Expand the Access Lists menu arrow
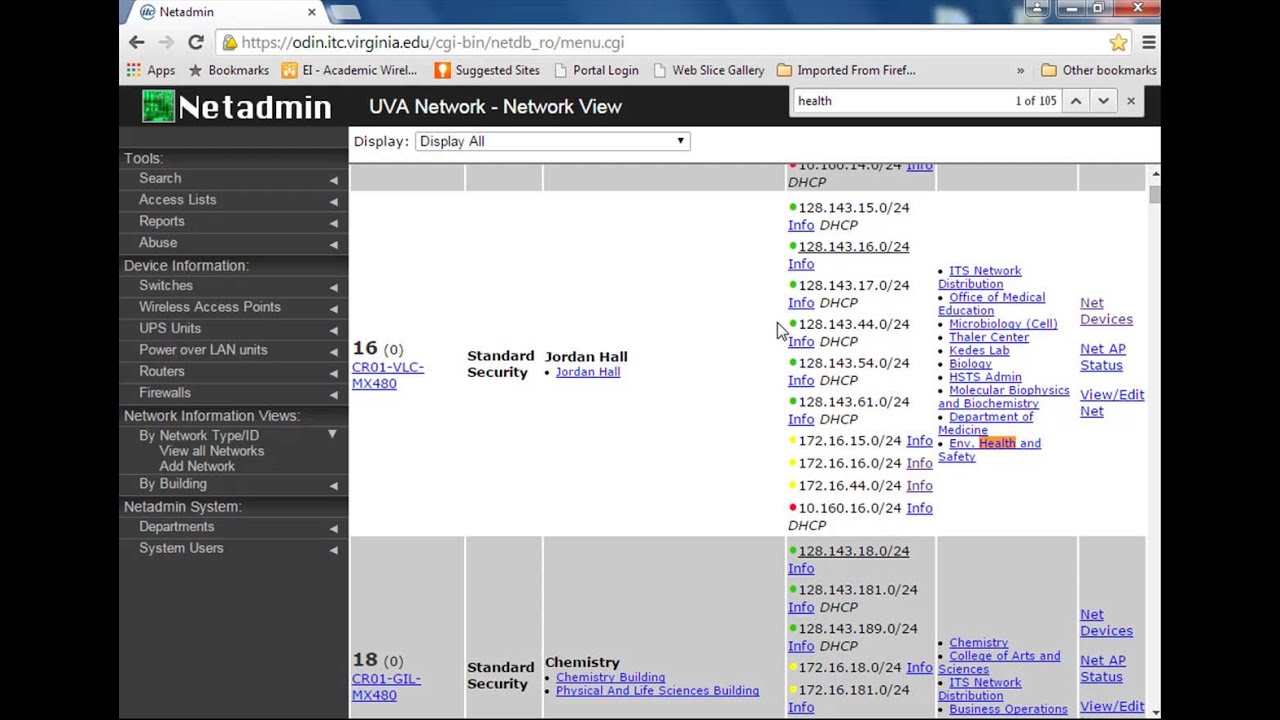Image resolution: width=1280 pixels, height=720 pixels. click(x=333, y=201)
